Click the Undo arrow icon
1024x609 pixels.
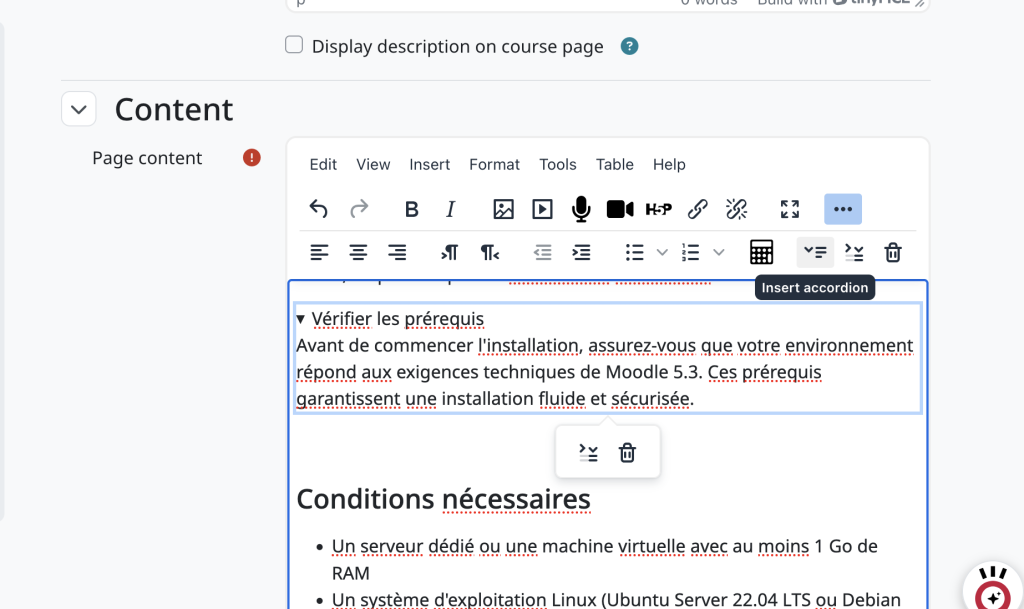click(319, 209)
